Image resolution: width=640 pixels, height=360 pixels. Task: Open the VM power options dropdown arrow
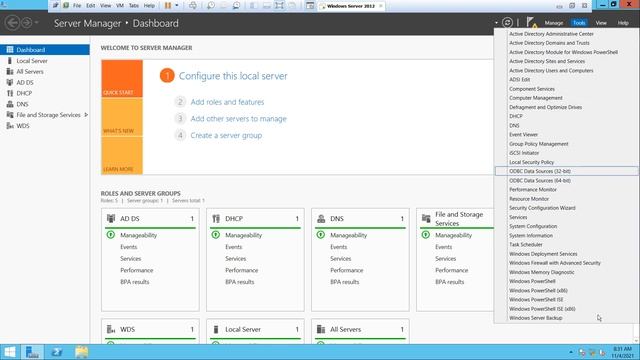pyautogui.click(x=177, y=6)
